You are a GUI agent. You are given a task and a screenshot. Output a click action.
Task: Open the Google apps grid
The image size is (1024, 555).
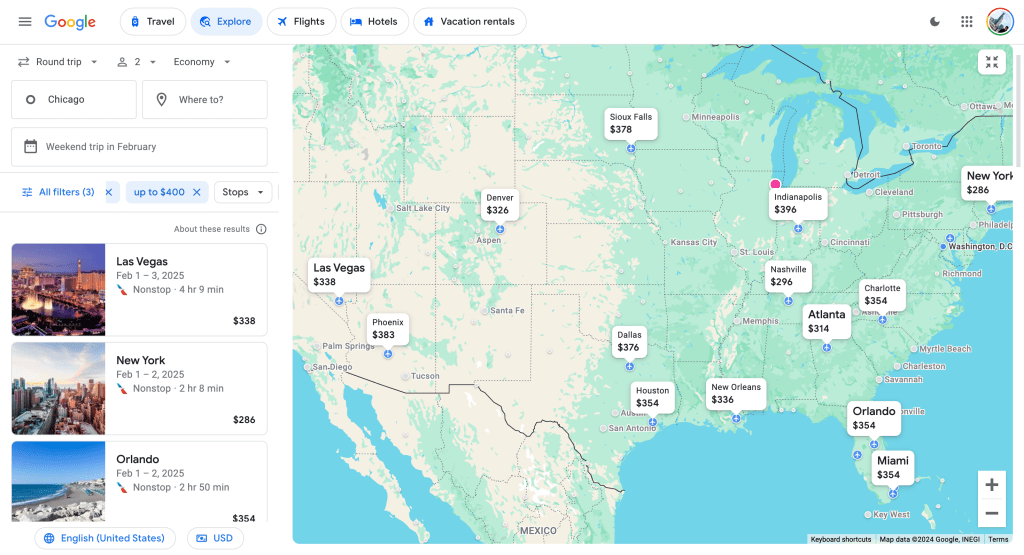pos(966,21)
